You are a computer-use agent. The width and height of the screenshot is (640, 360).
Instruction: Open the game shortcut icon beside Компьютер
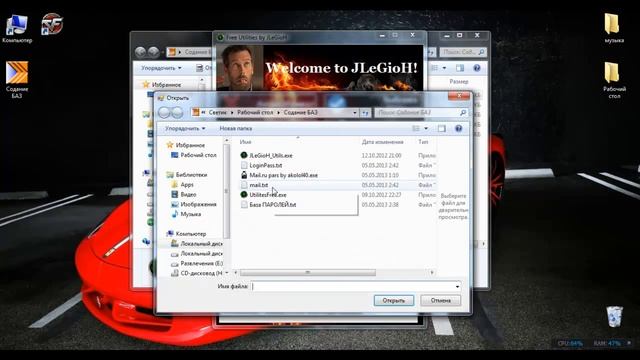52,24
